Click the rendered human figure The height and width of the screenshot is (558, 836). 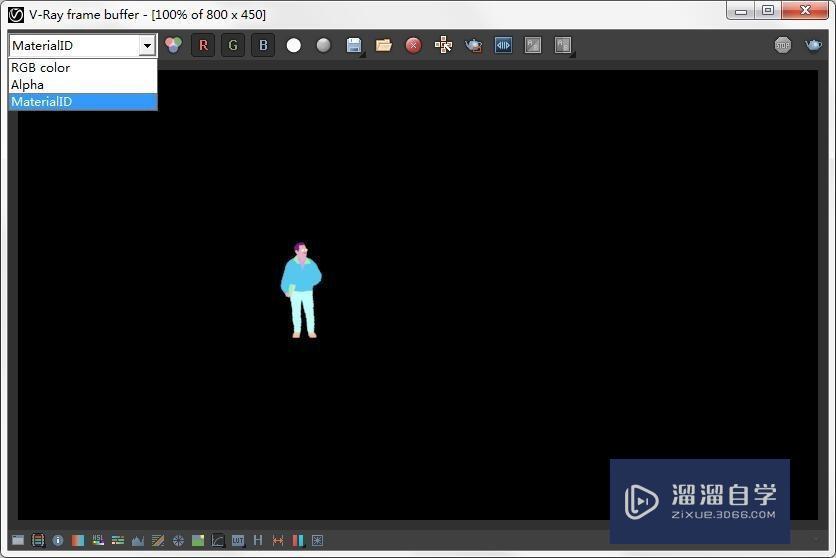(301, 290)
